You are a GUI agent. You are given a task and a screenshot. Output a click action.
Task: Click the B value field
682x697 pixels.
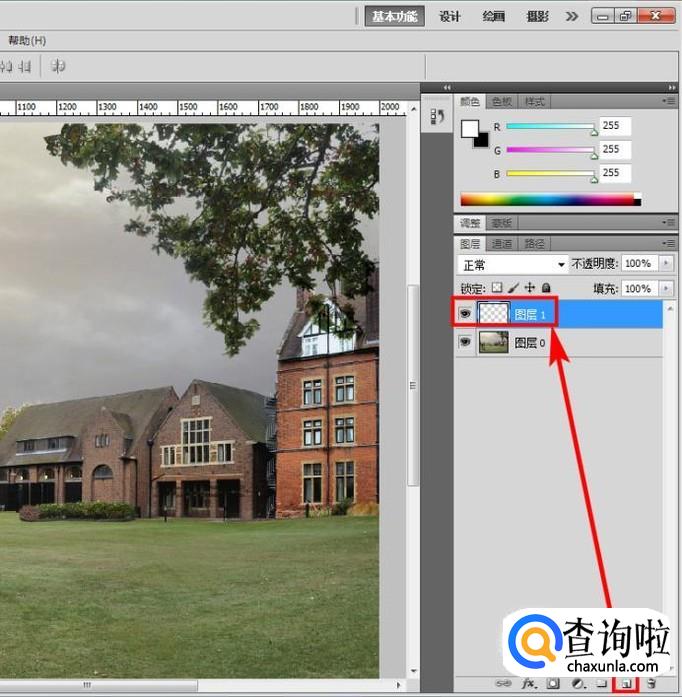(x=615, y=173)
